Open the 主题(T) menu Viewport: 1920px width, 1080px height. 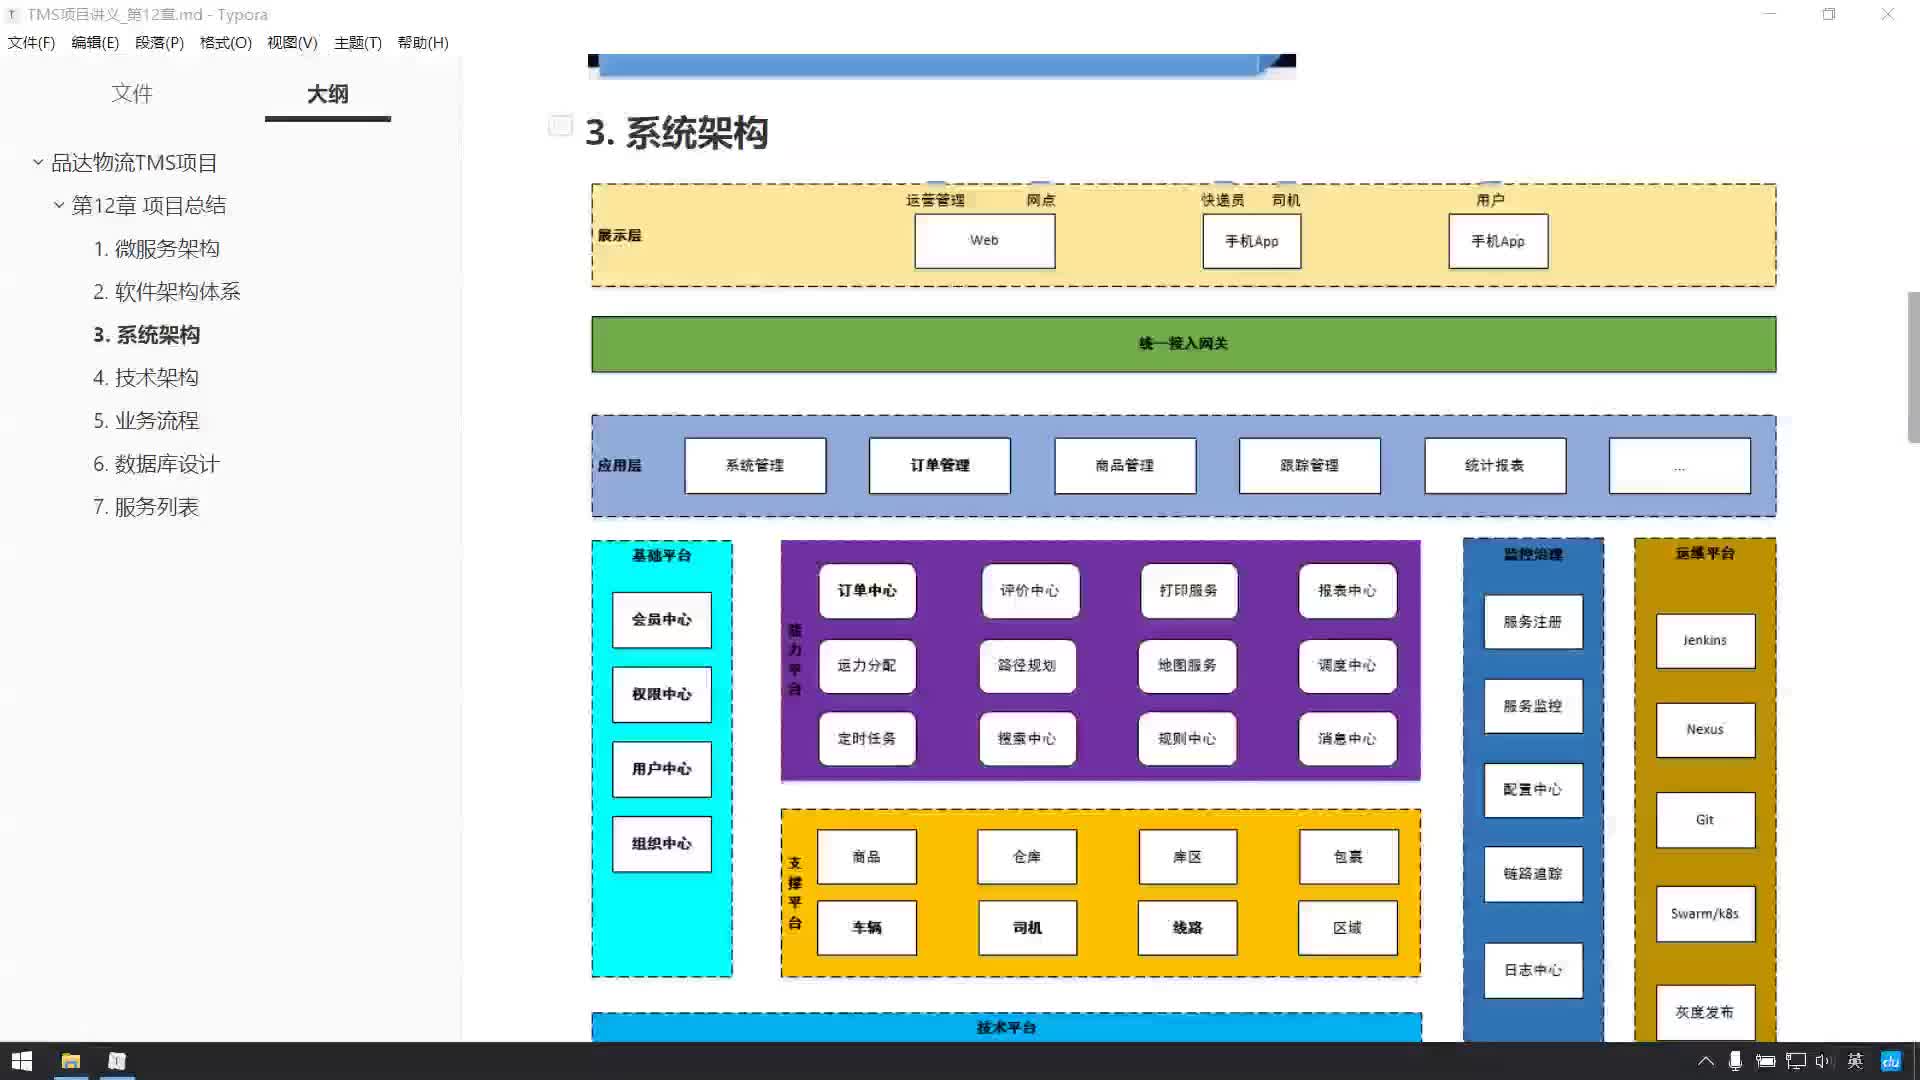click(x=358, y=42)
